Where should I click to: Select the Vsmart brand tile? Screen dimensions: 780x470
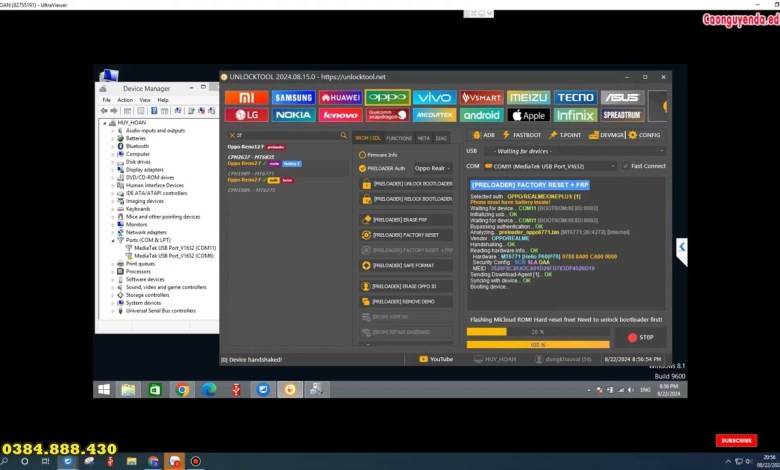(x=482, y=98)
